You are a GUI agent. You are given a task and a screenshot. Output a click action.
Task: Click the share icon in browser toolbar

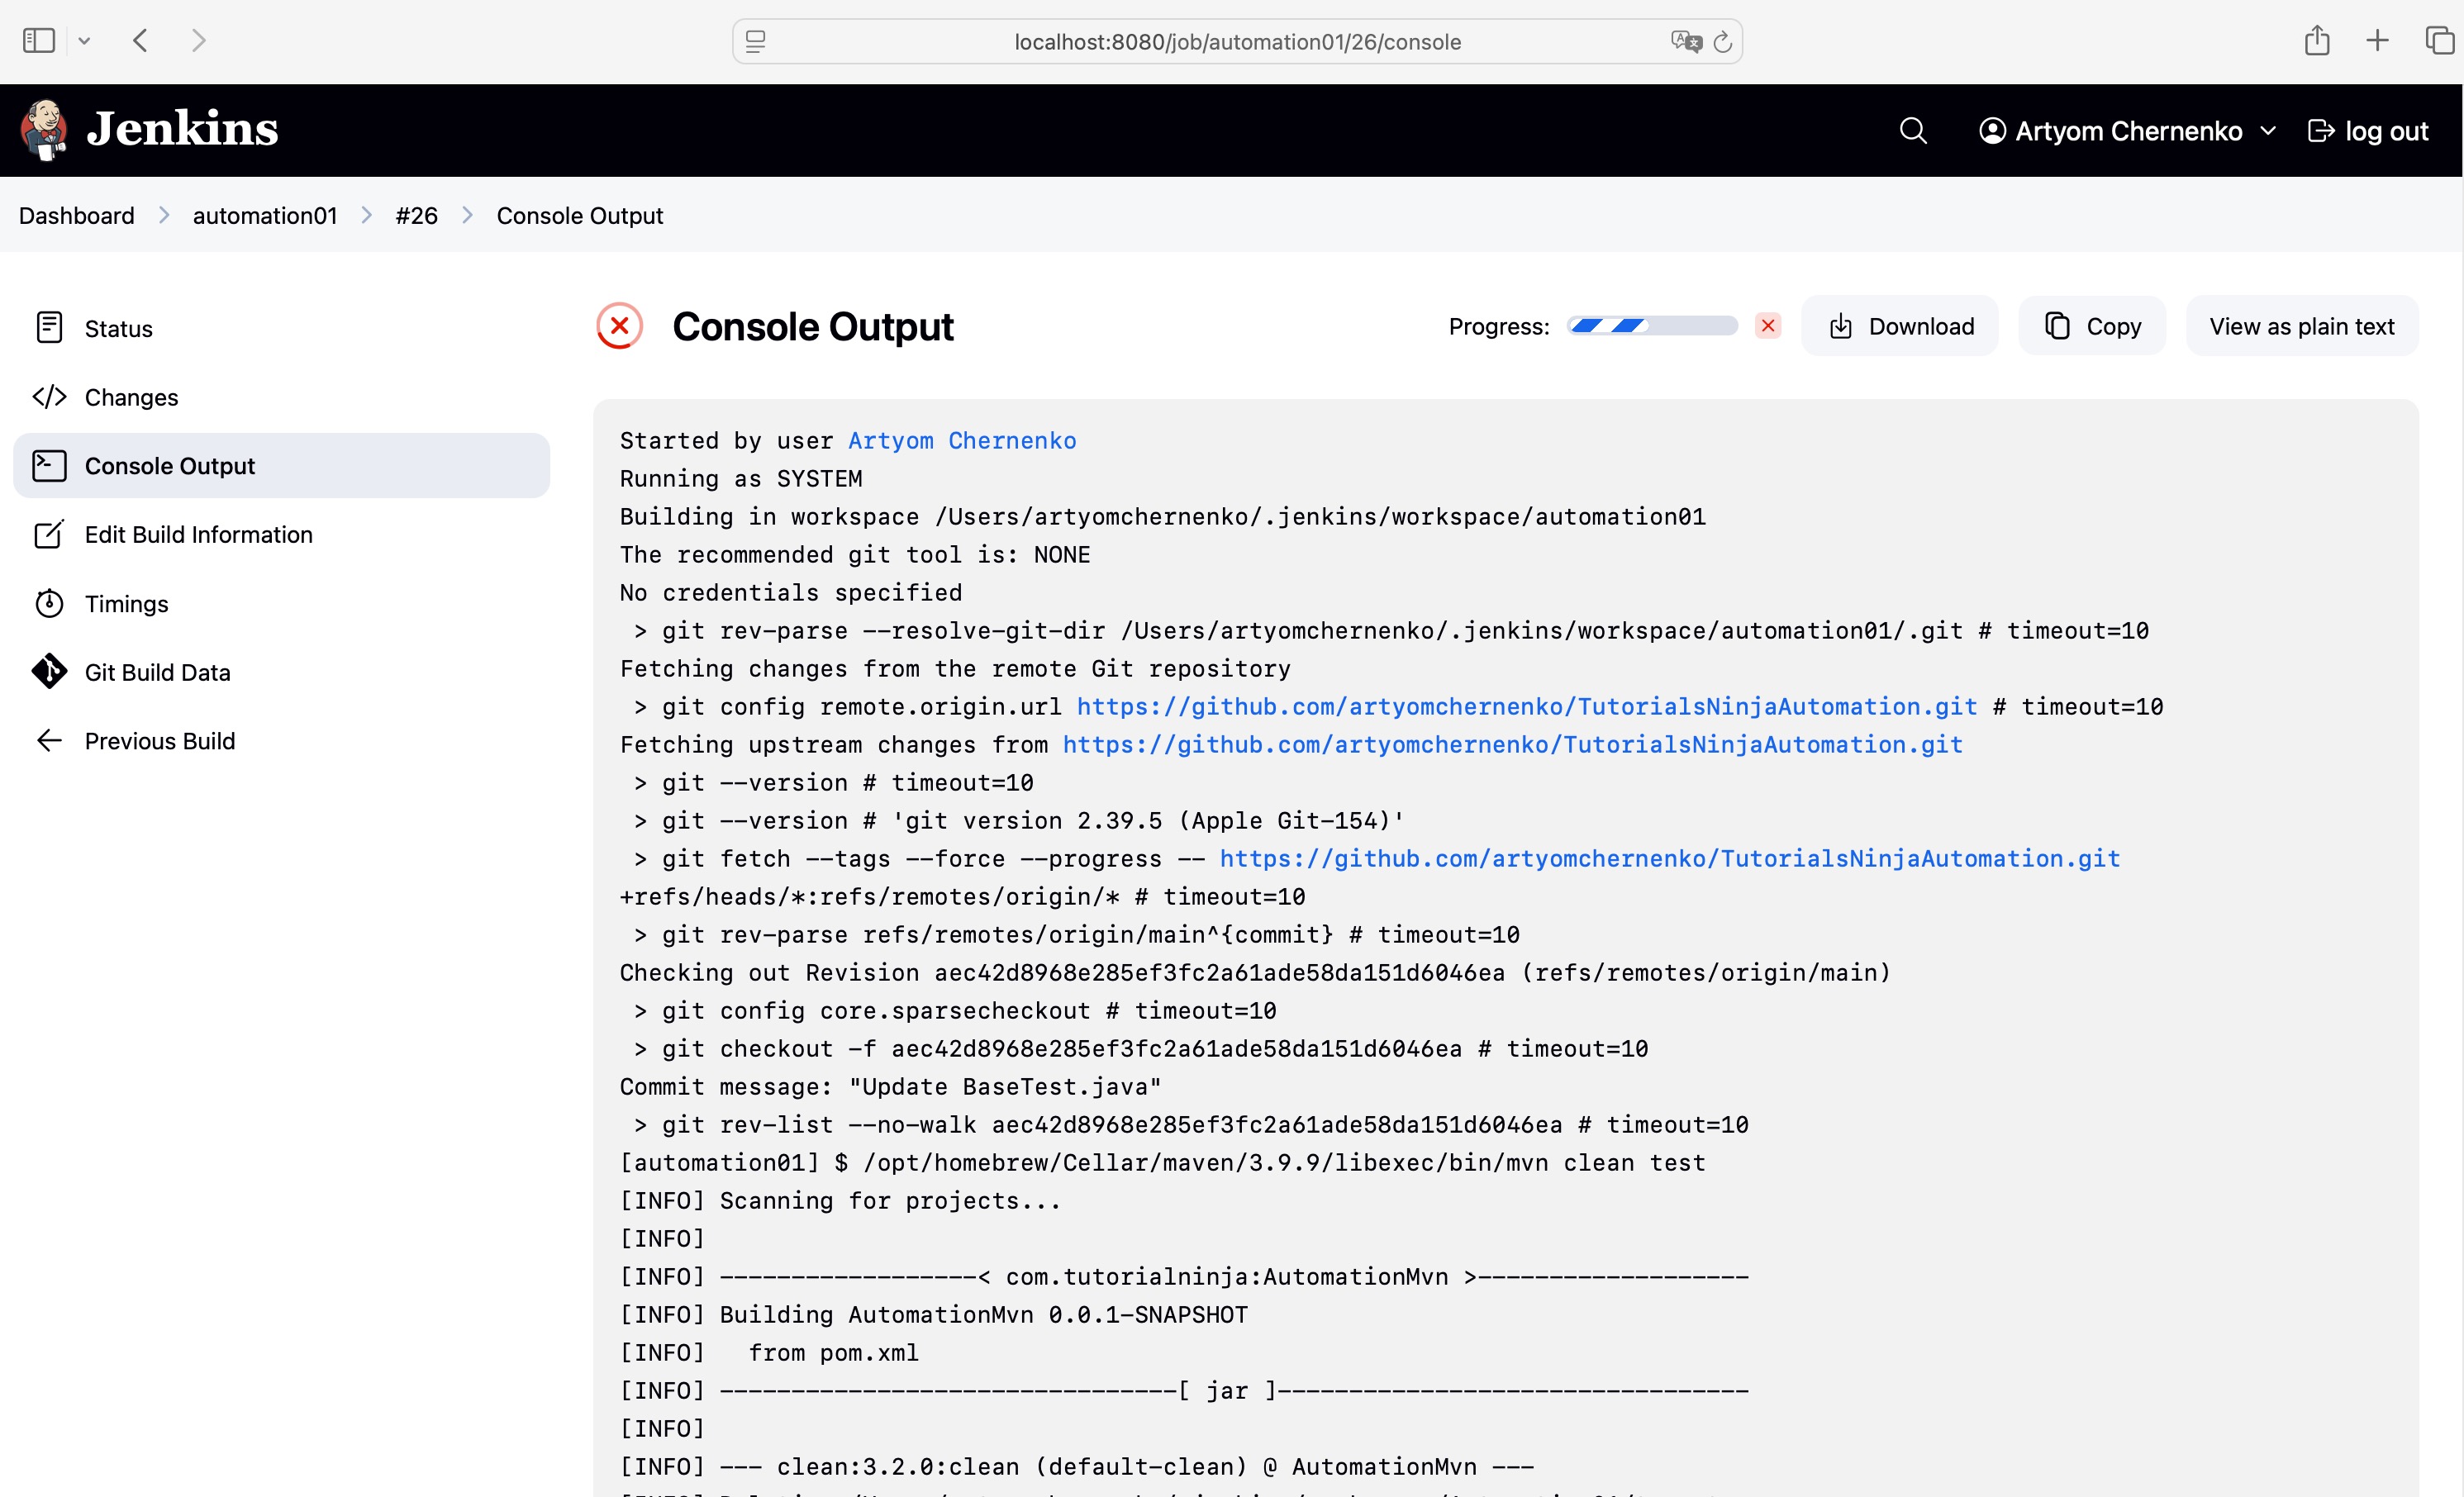click(2317, 41)
